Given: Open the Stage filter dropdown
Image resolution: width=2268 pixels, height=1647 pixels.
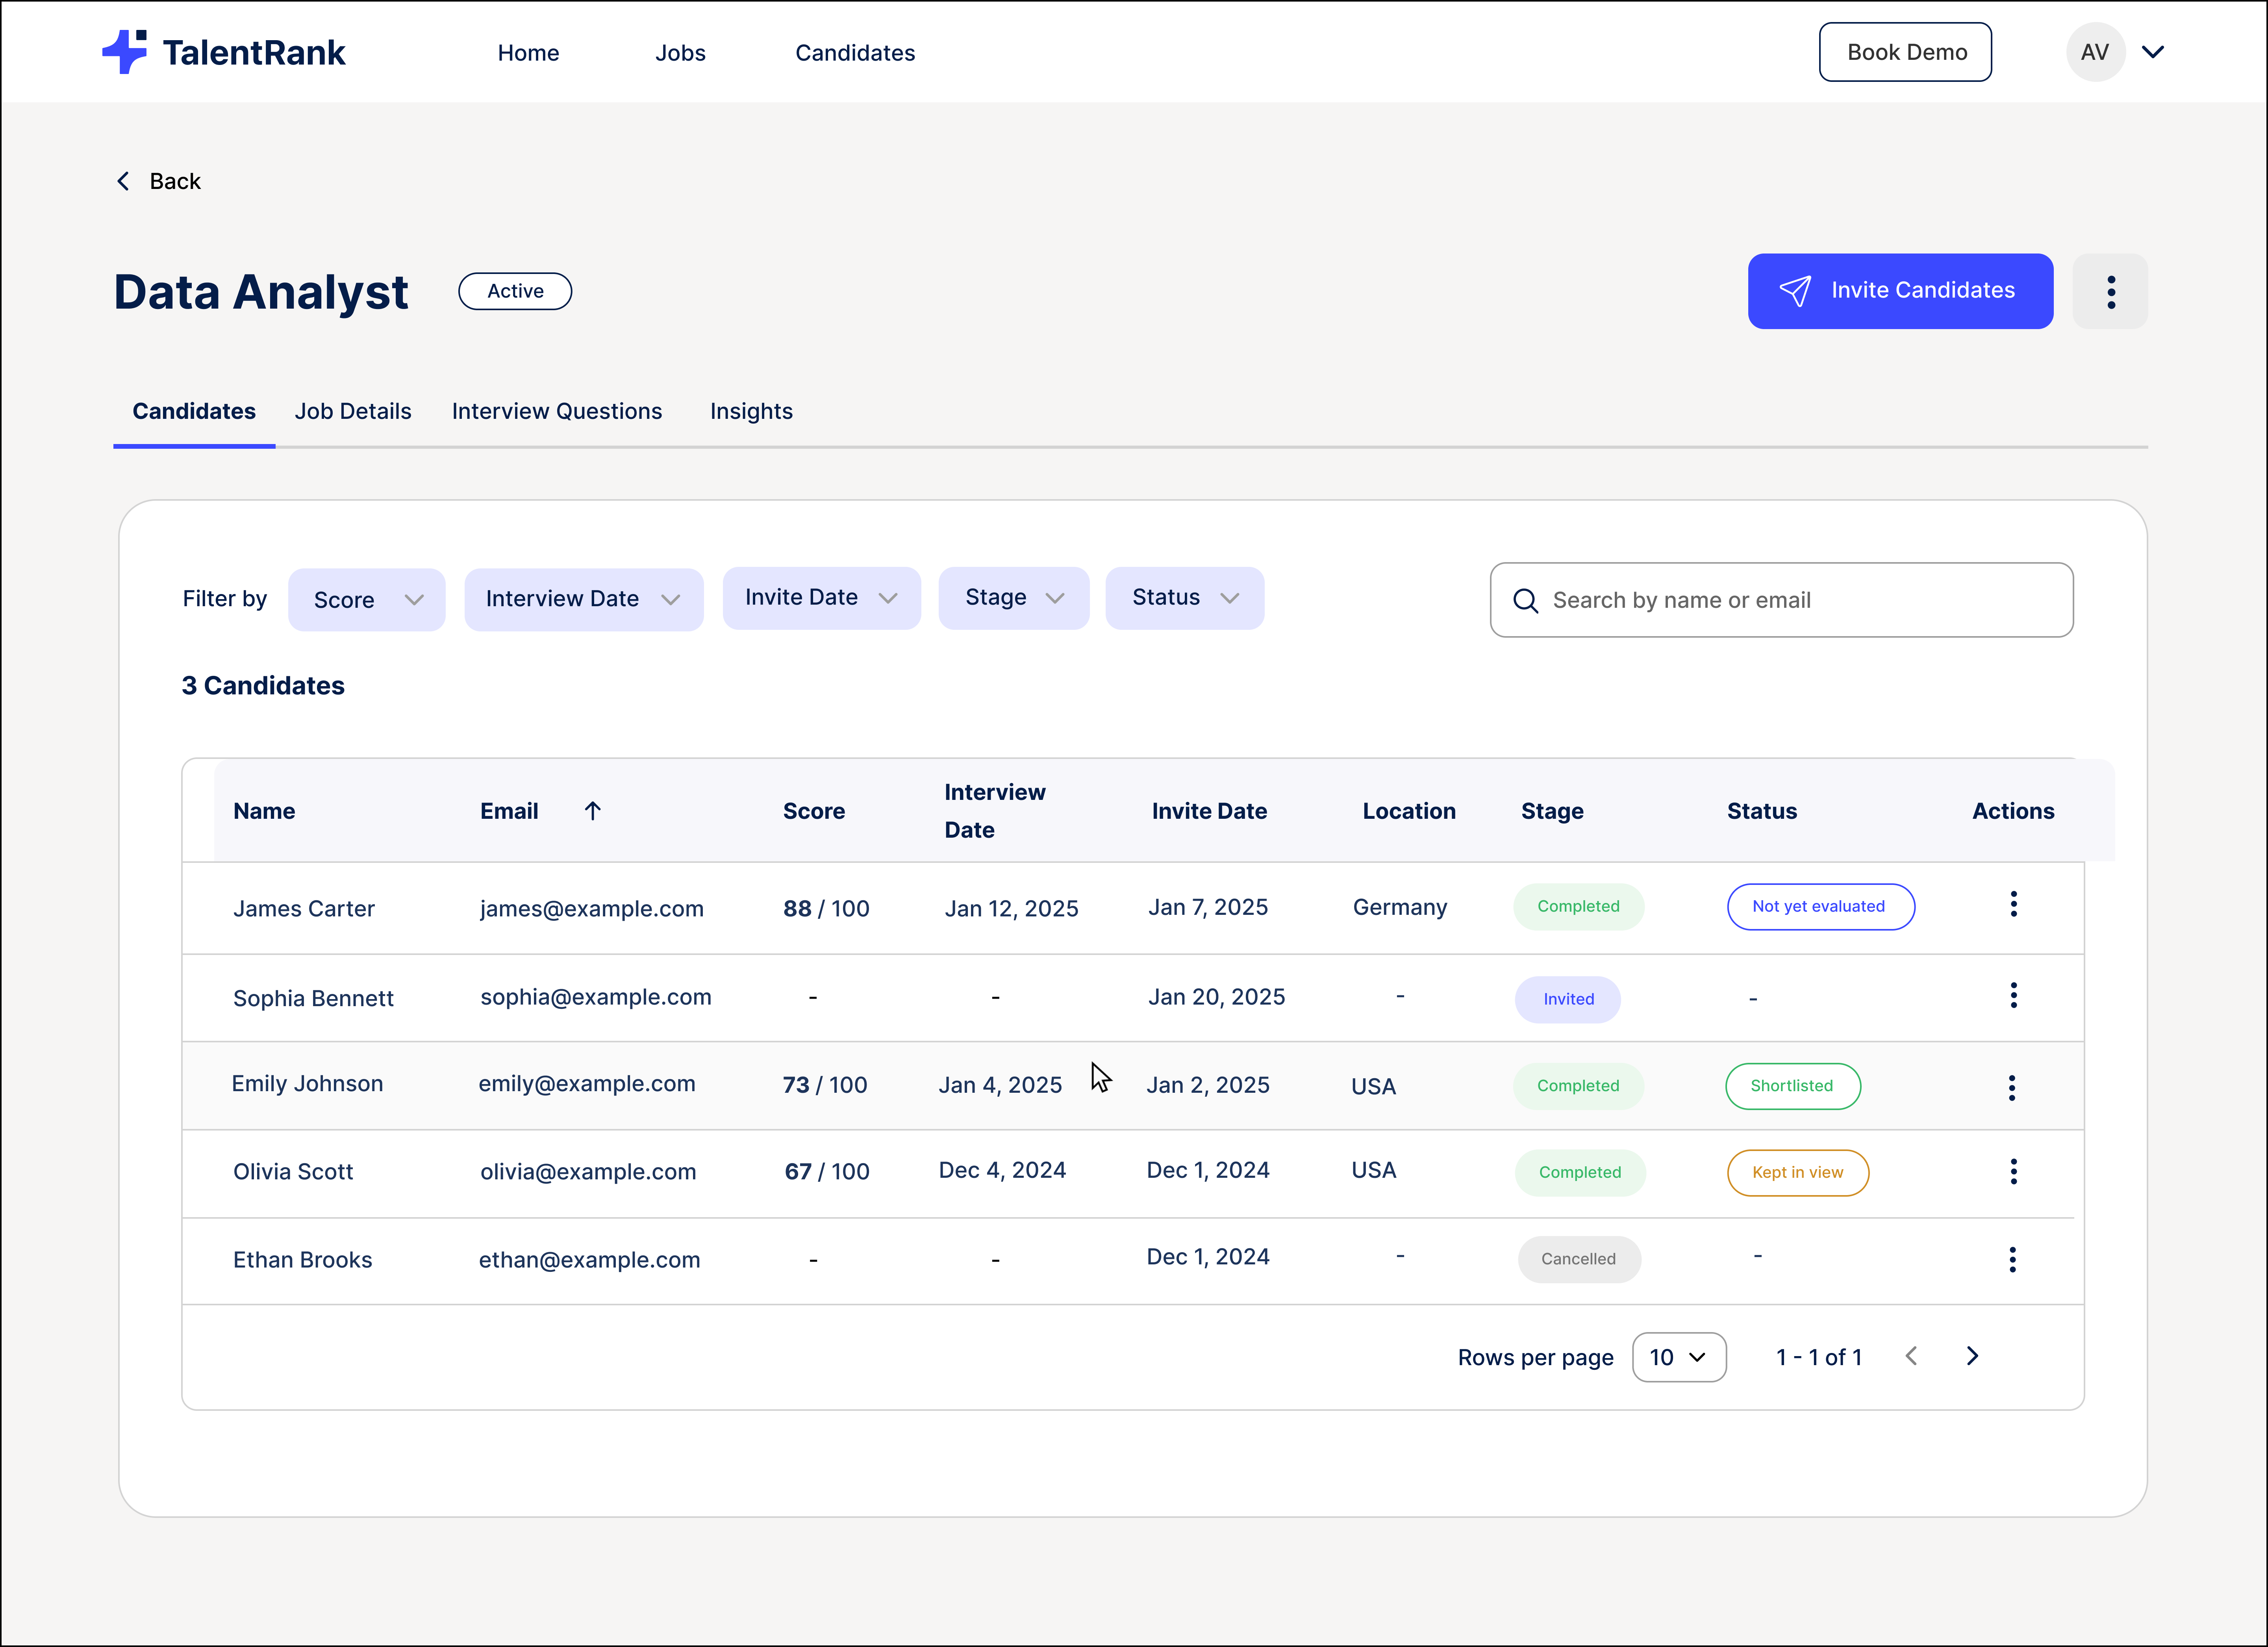Looking at the screenshot, I should [1014, 598].
